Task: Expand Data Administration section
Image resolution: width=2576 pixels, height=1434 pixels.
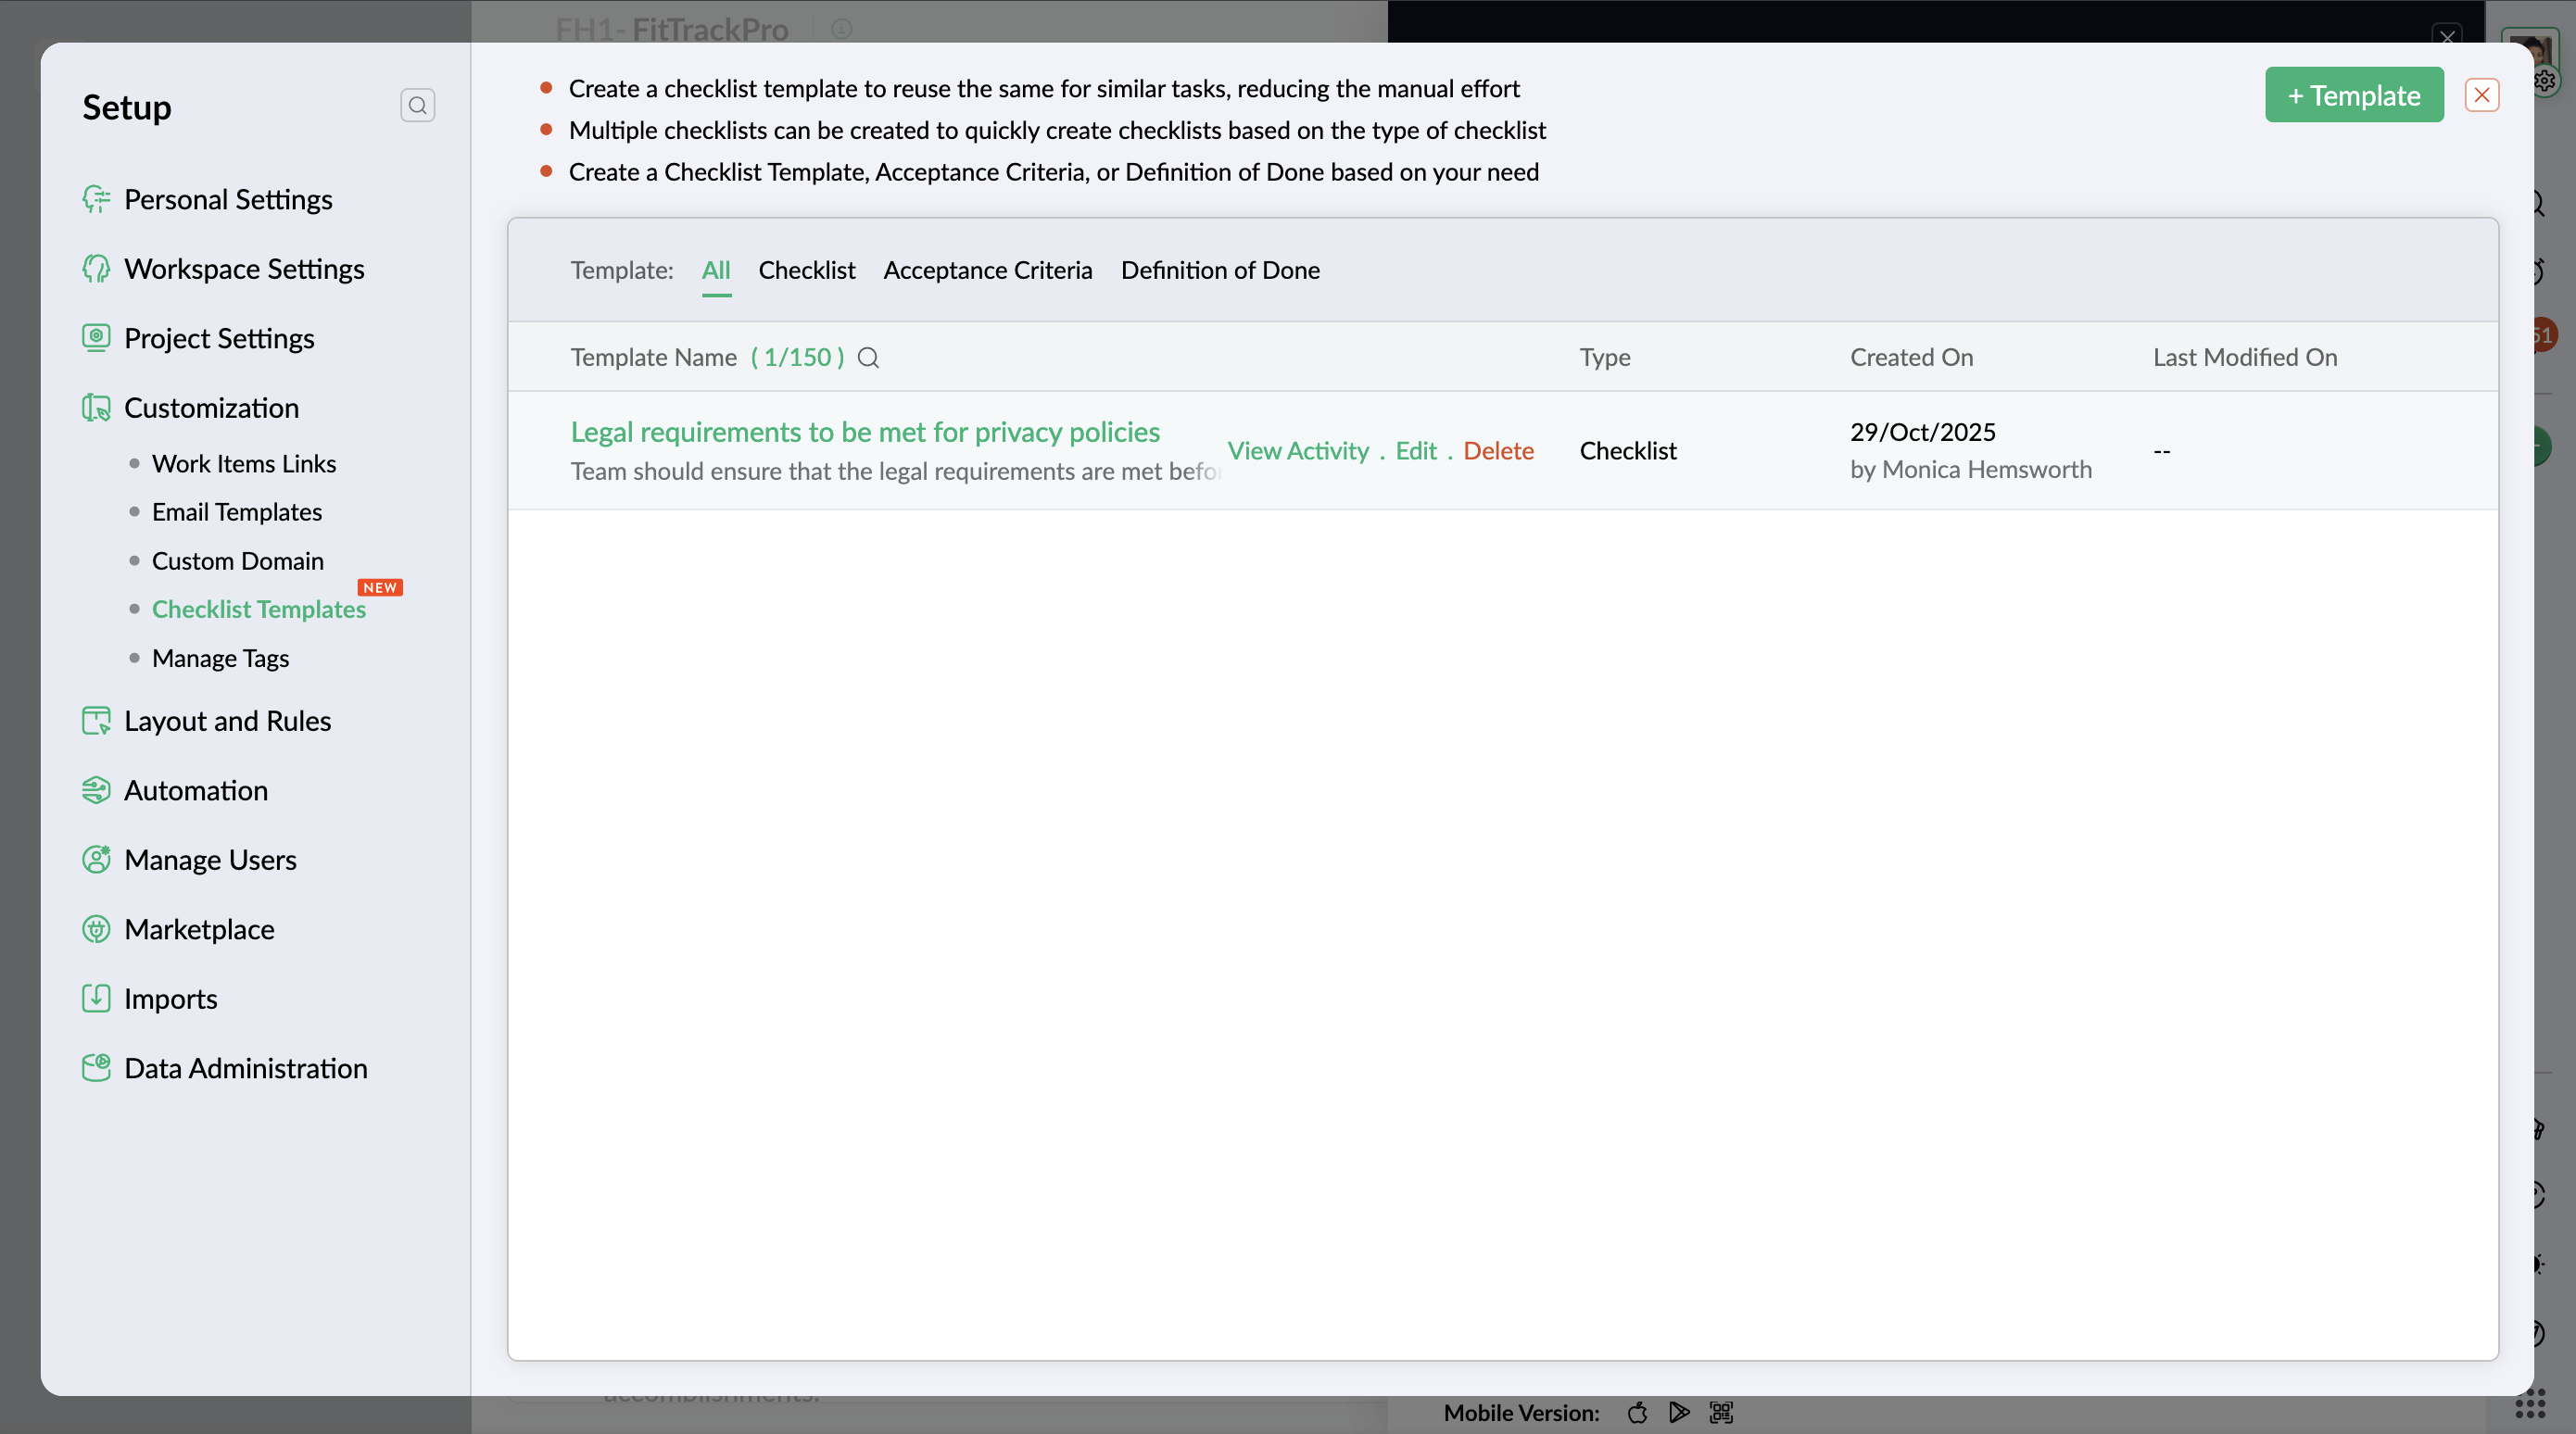Action: (x=245, y=1068)
